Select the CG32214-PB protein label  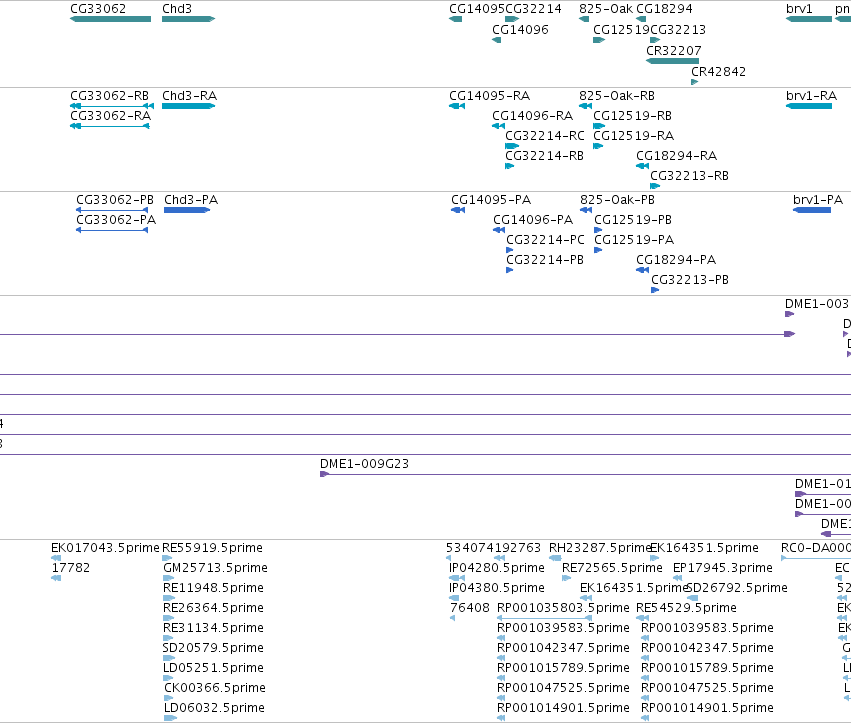click(545, 260)
